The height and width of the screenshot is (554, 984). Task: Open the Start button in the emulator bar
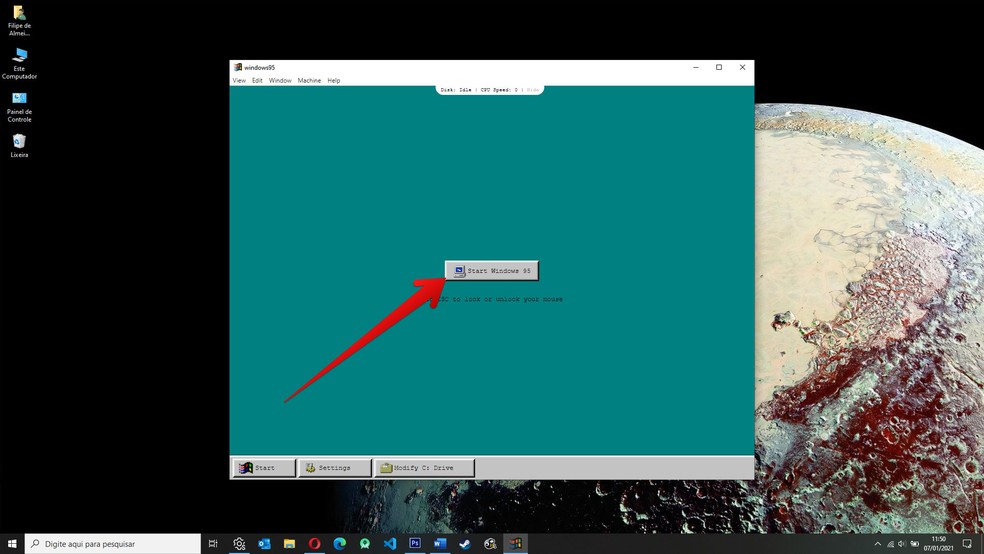point(264,467)
